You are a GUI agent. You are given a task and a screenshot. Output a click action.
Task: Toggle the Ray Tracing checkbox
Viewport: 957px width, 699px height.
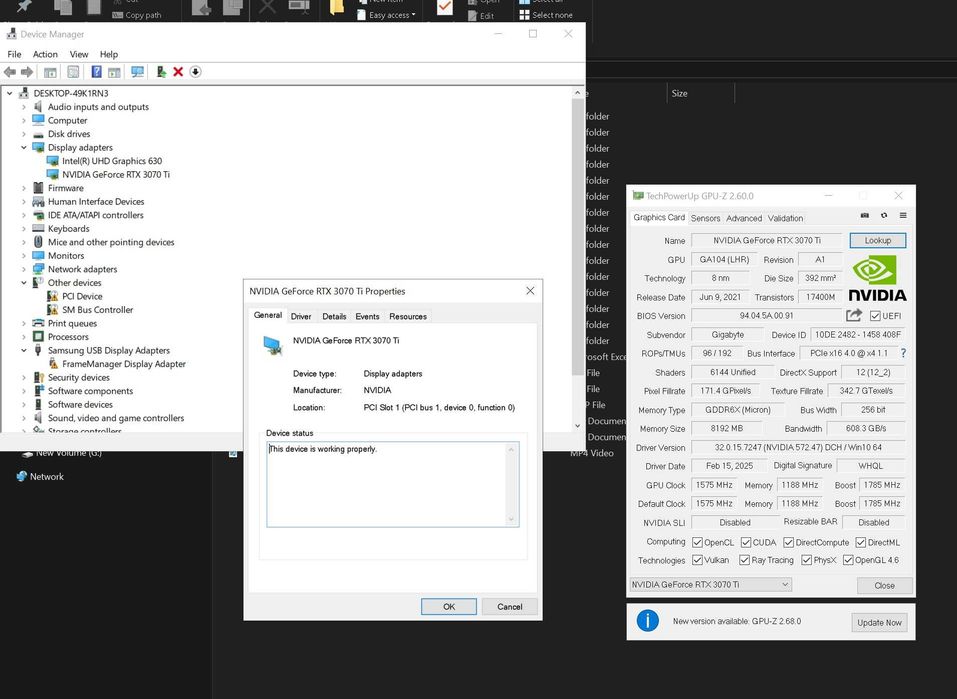pyautogui.click(x=743, y=560)
